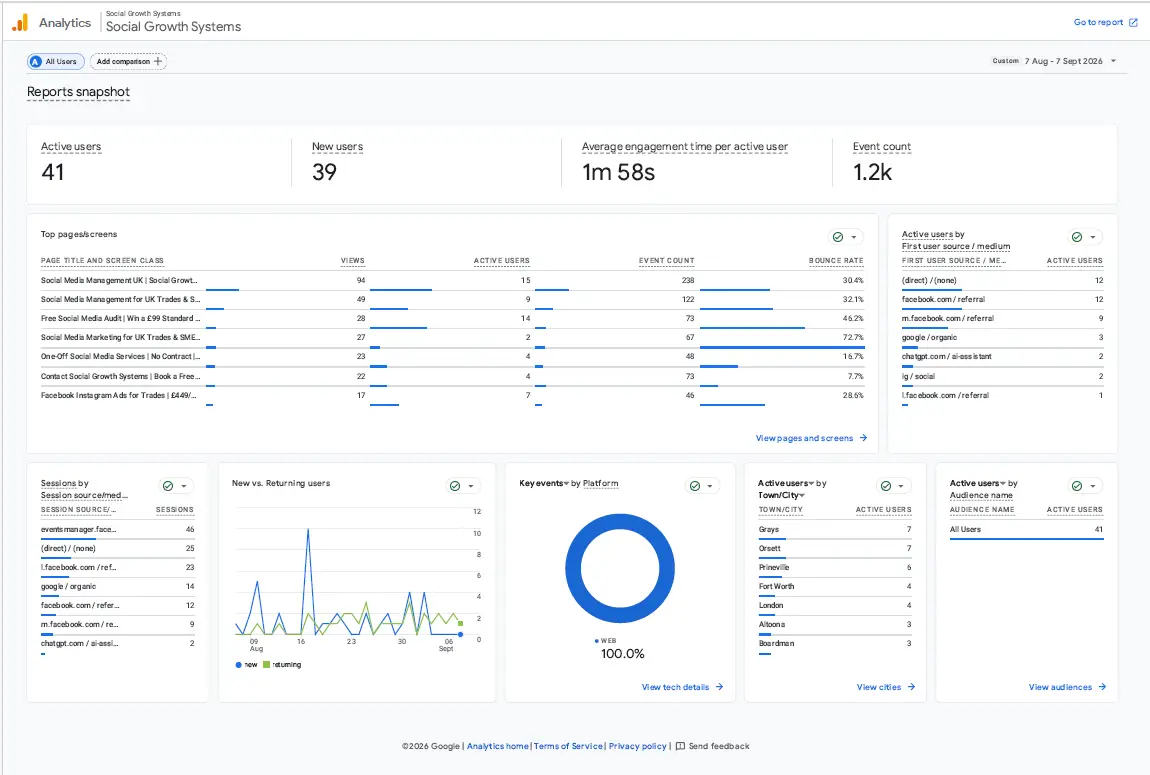Click the green check icon in New vs. Returning users card
The width and height of the screenshot is (1150, 775).
pyautogui.click(x=455, y=486)
